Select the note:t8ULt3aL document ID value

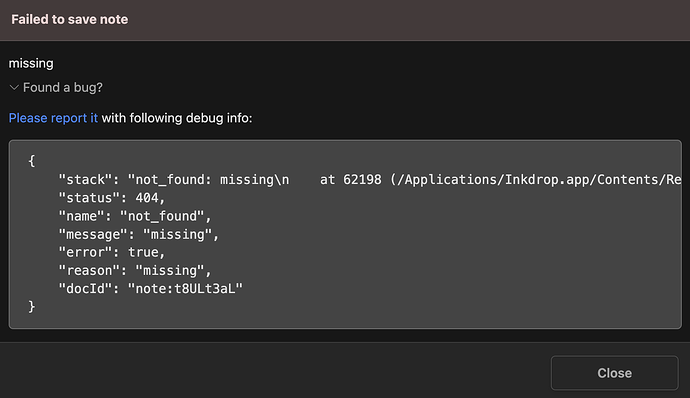pyautogui.click(x=185, y=288)
